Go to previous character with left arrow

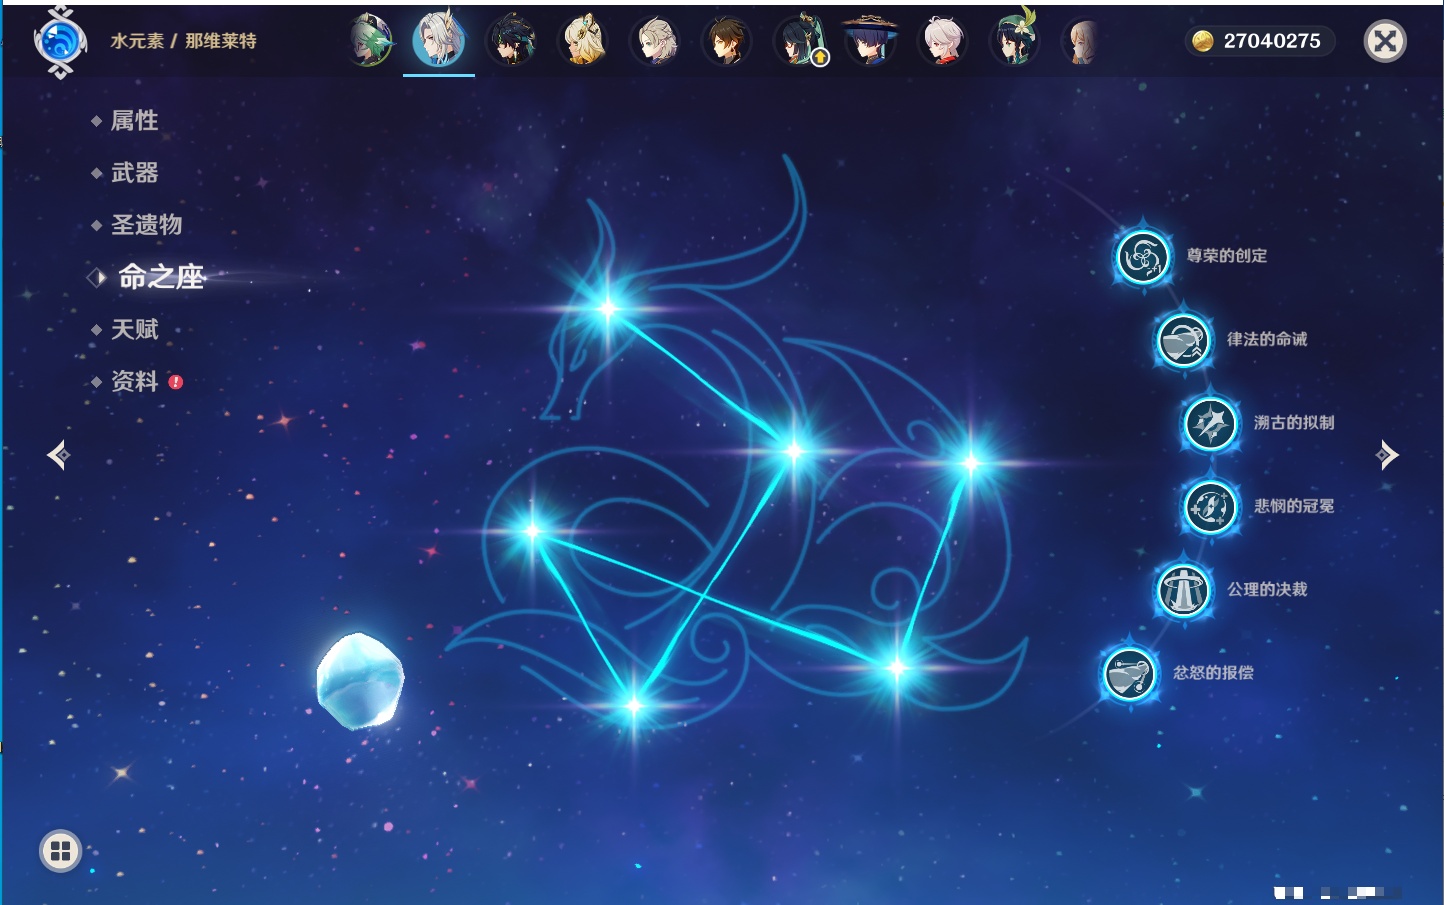[x=58, y=455]
